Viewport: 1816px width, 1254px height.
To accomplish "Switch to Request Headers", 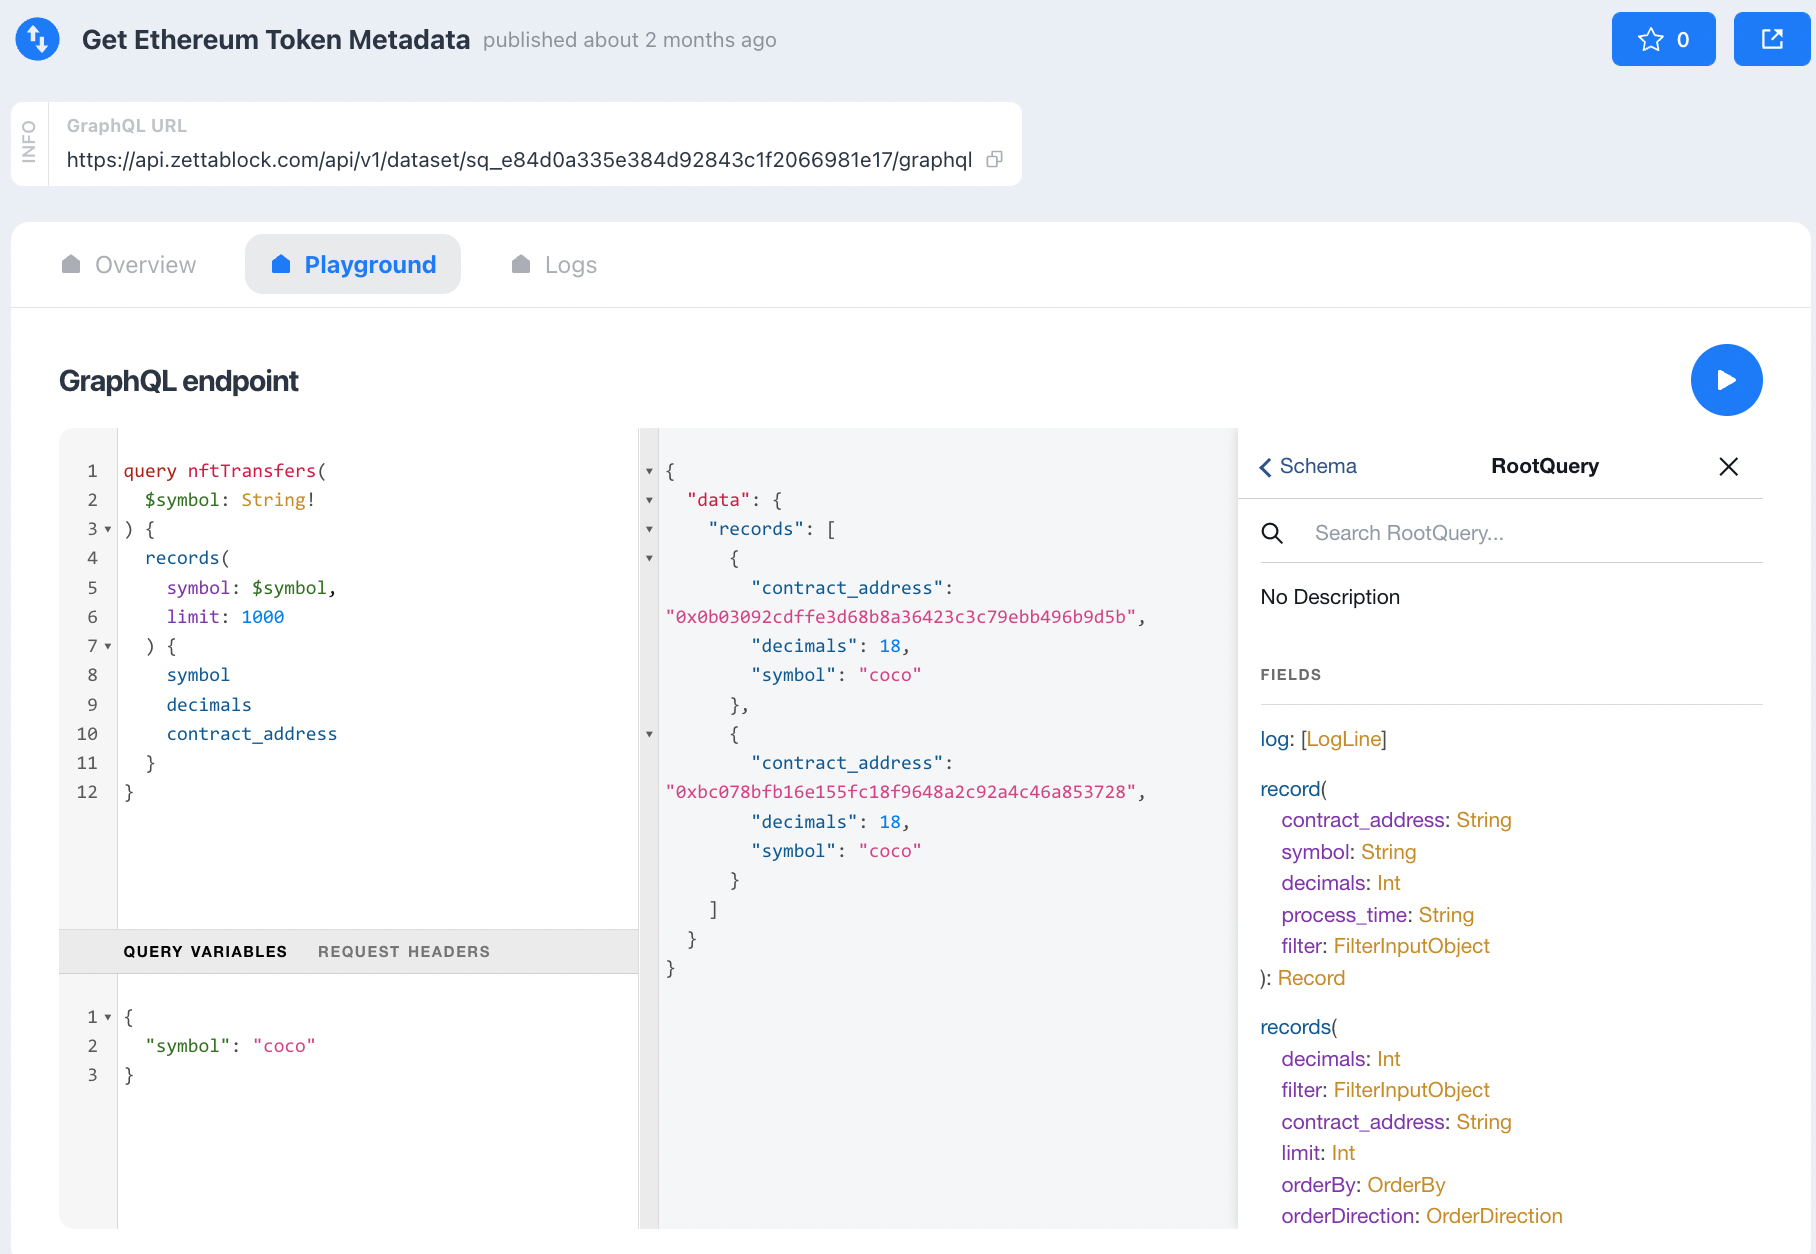I will 404,952.
